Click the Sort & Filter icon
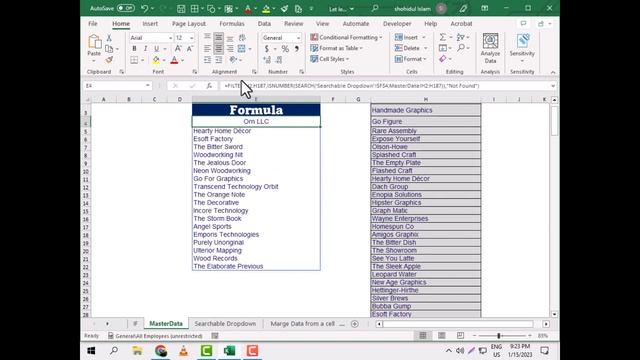The width and height of the screenshot is (640, 360). (461, 37)
